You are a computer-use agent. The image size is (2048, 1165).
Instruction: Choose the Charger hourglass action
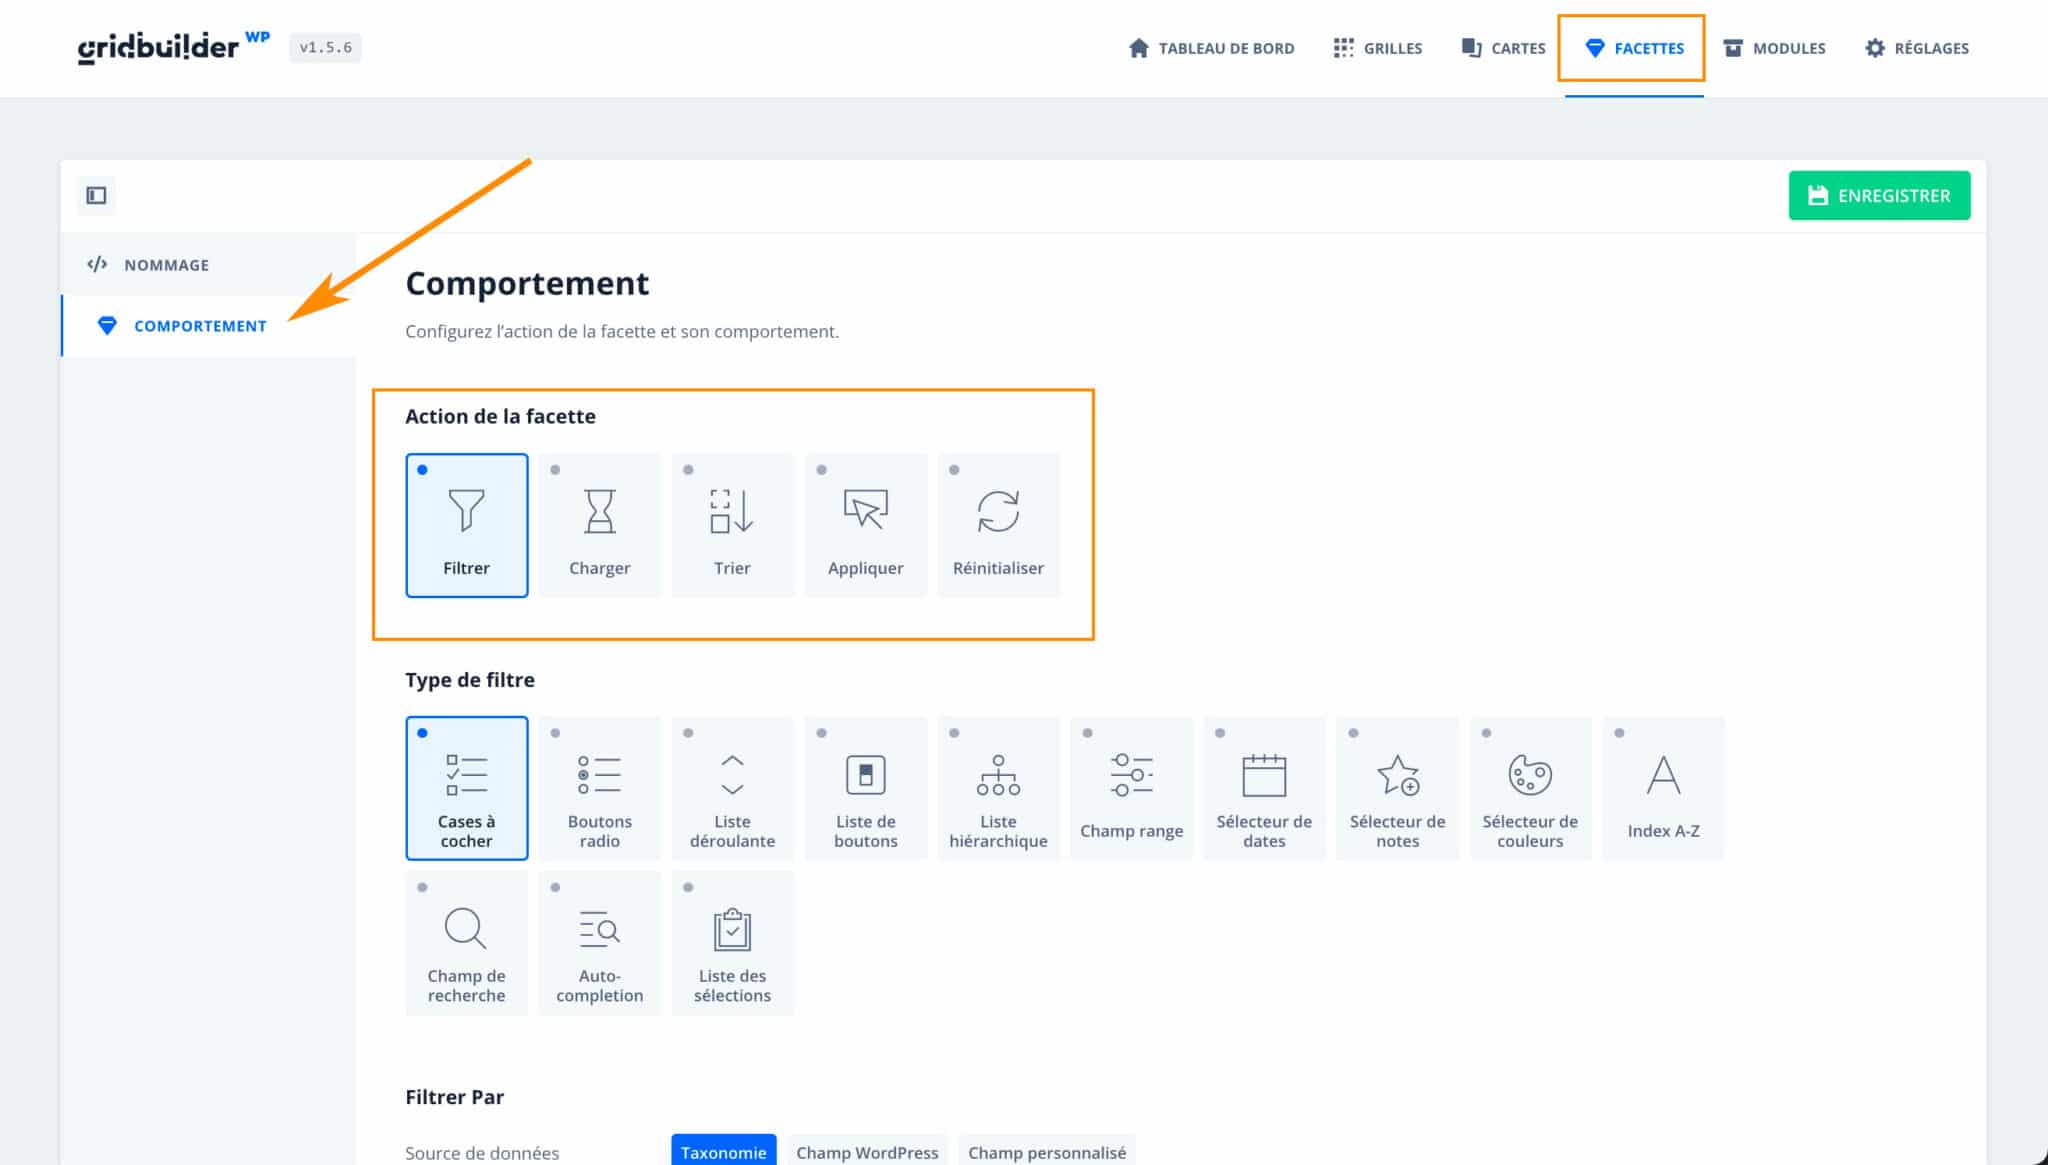(x=599, y=525)
